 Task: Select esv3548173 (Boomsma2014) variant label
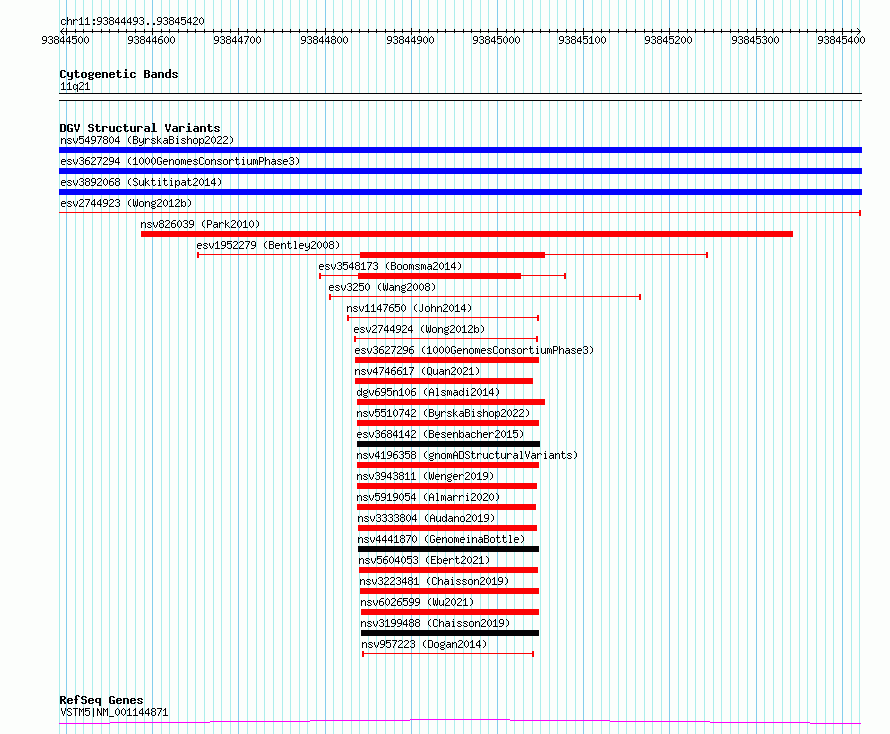point(390,266)
